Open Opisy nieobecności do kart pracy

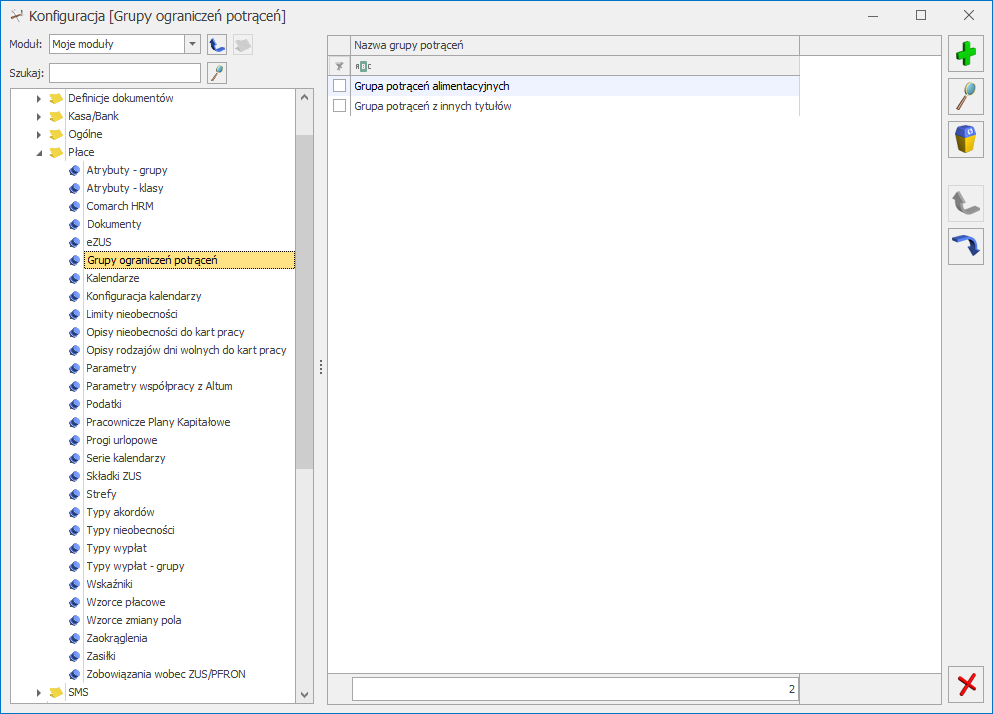[x=165, y=332]
